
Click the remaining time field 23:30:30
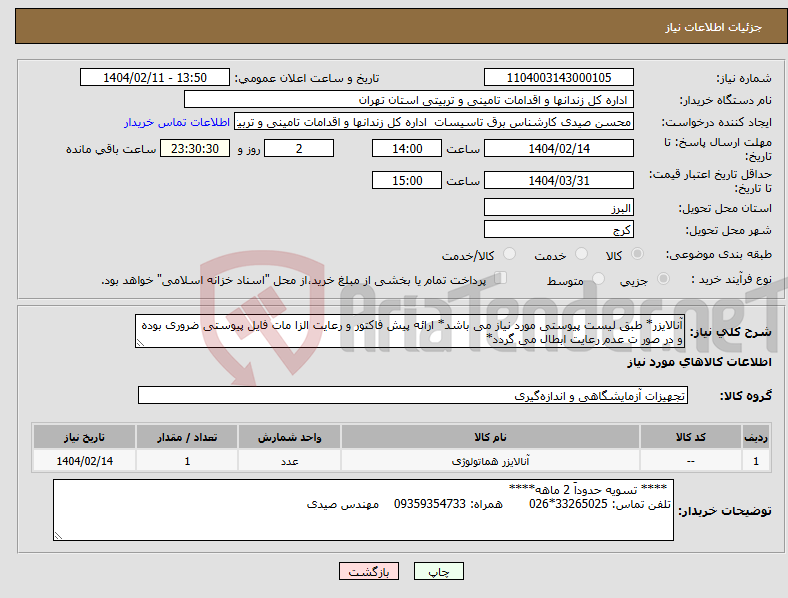pyautogui.click(x=195, y=148)
